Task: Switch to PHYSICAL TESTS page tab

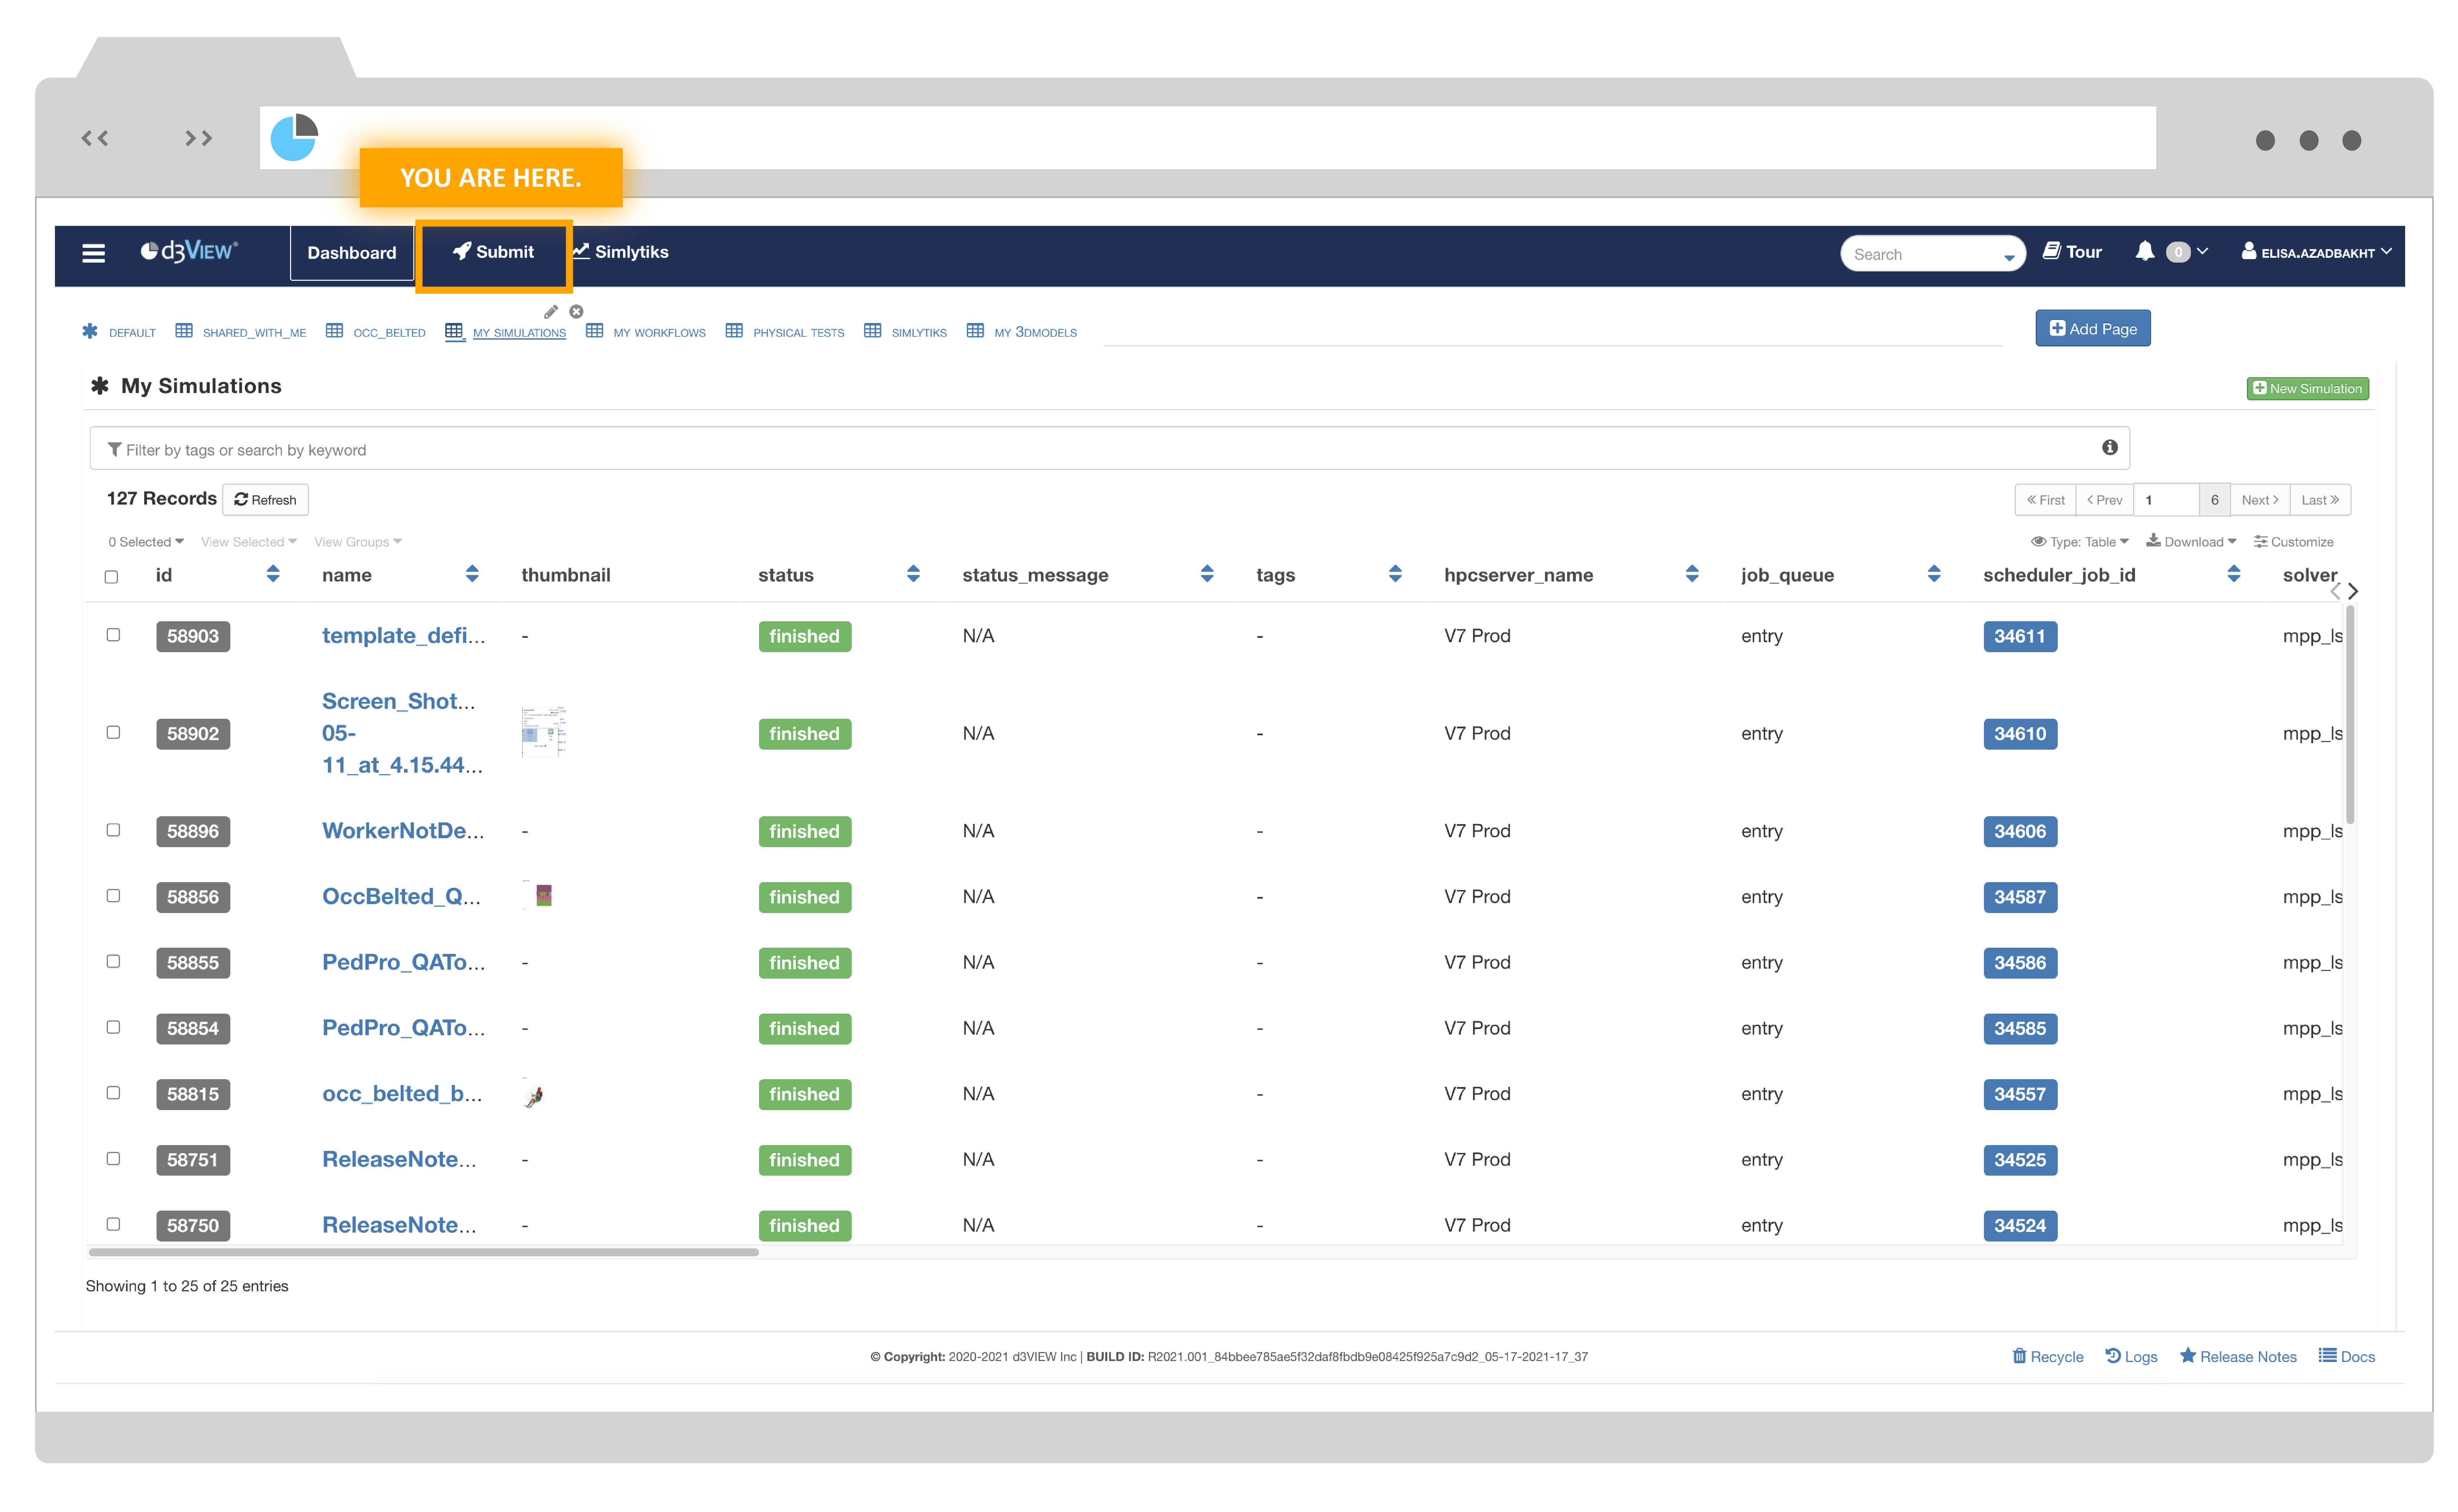Action: point(785,332)
